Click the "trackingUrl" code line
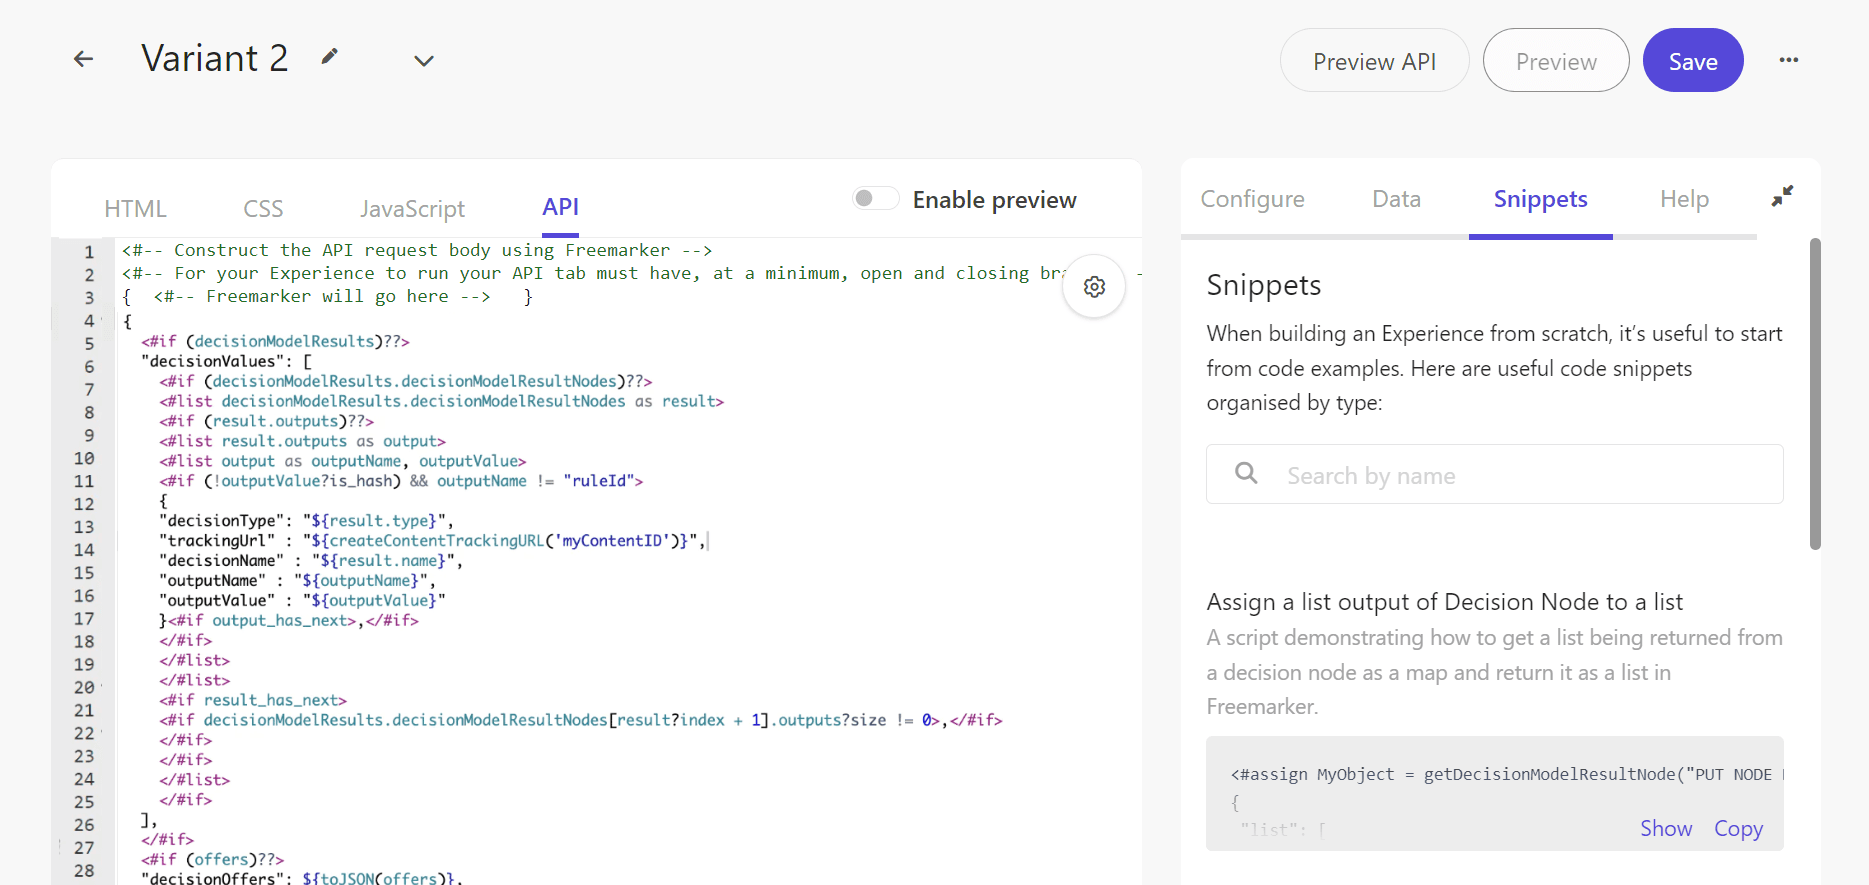Viewport: 1869px width, 885px height. (x=433, y=541)
